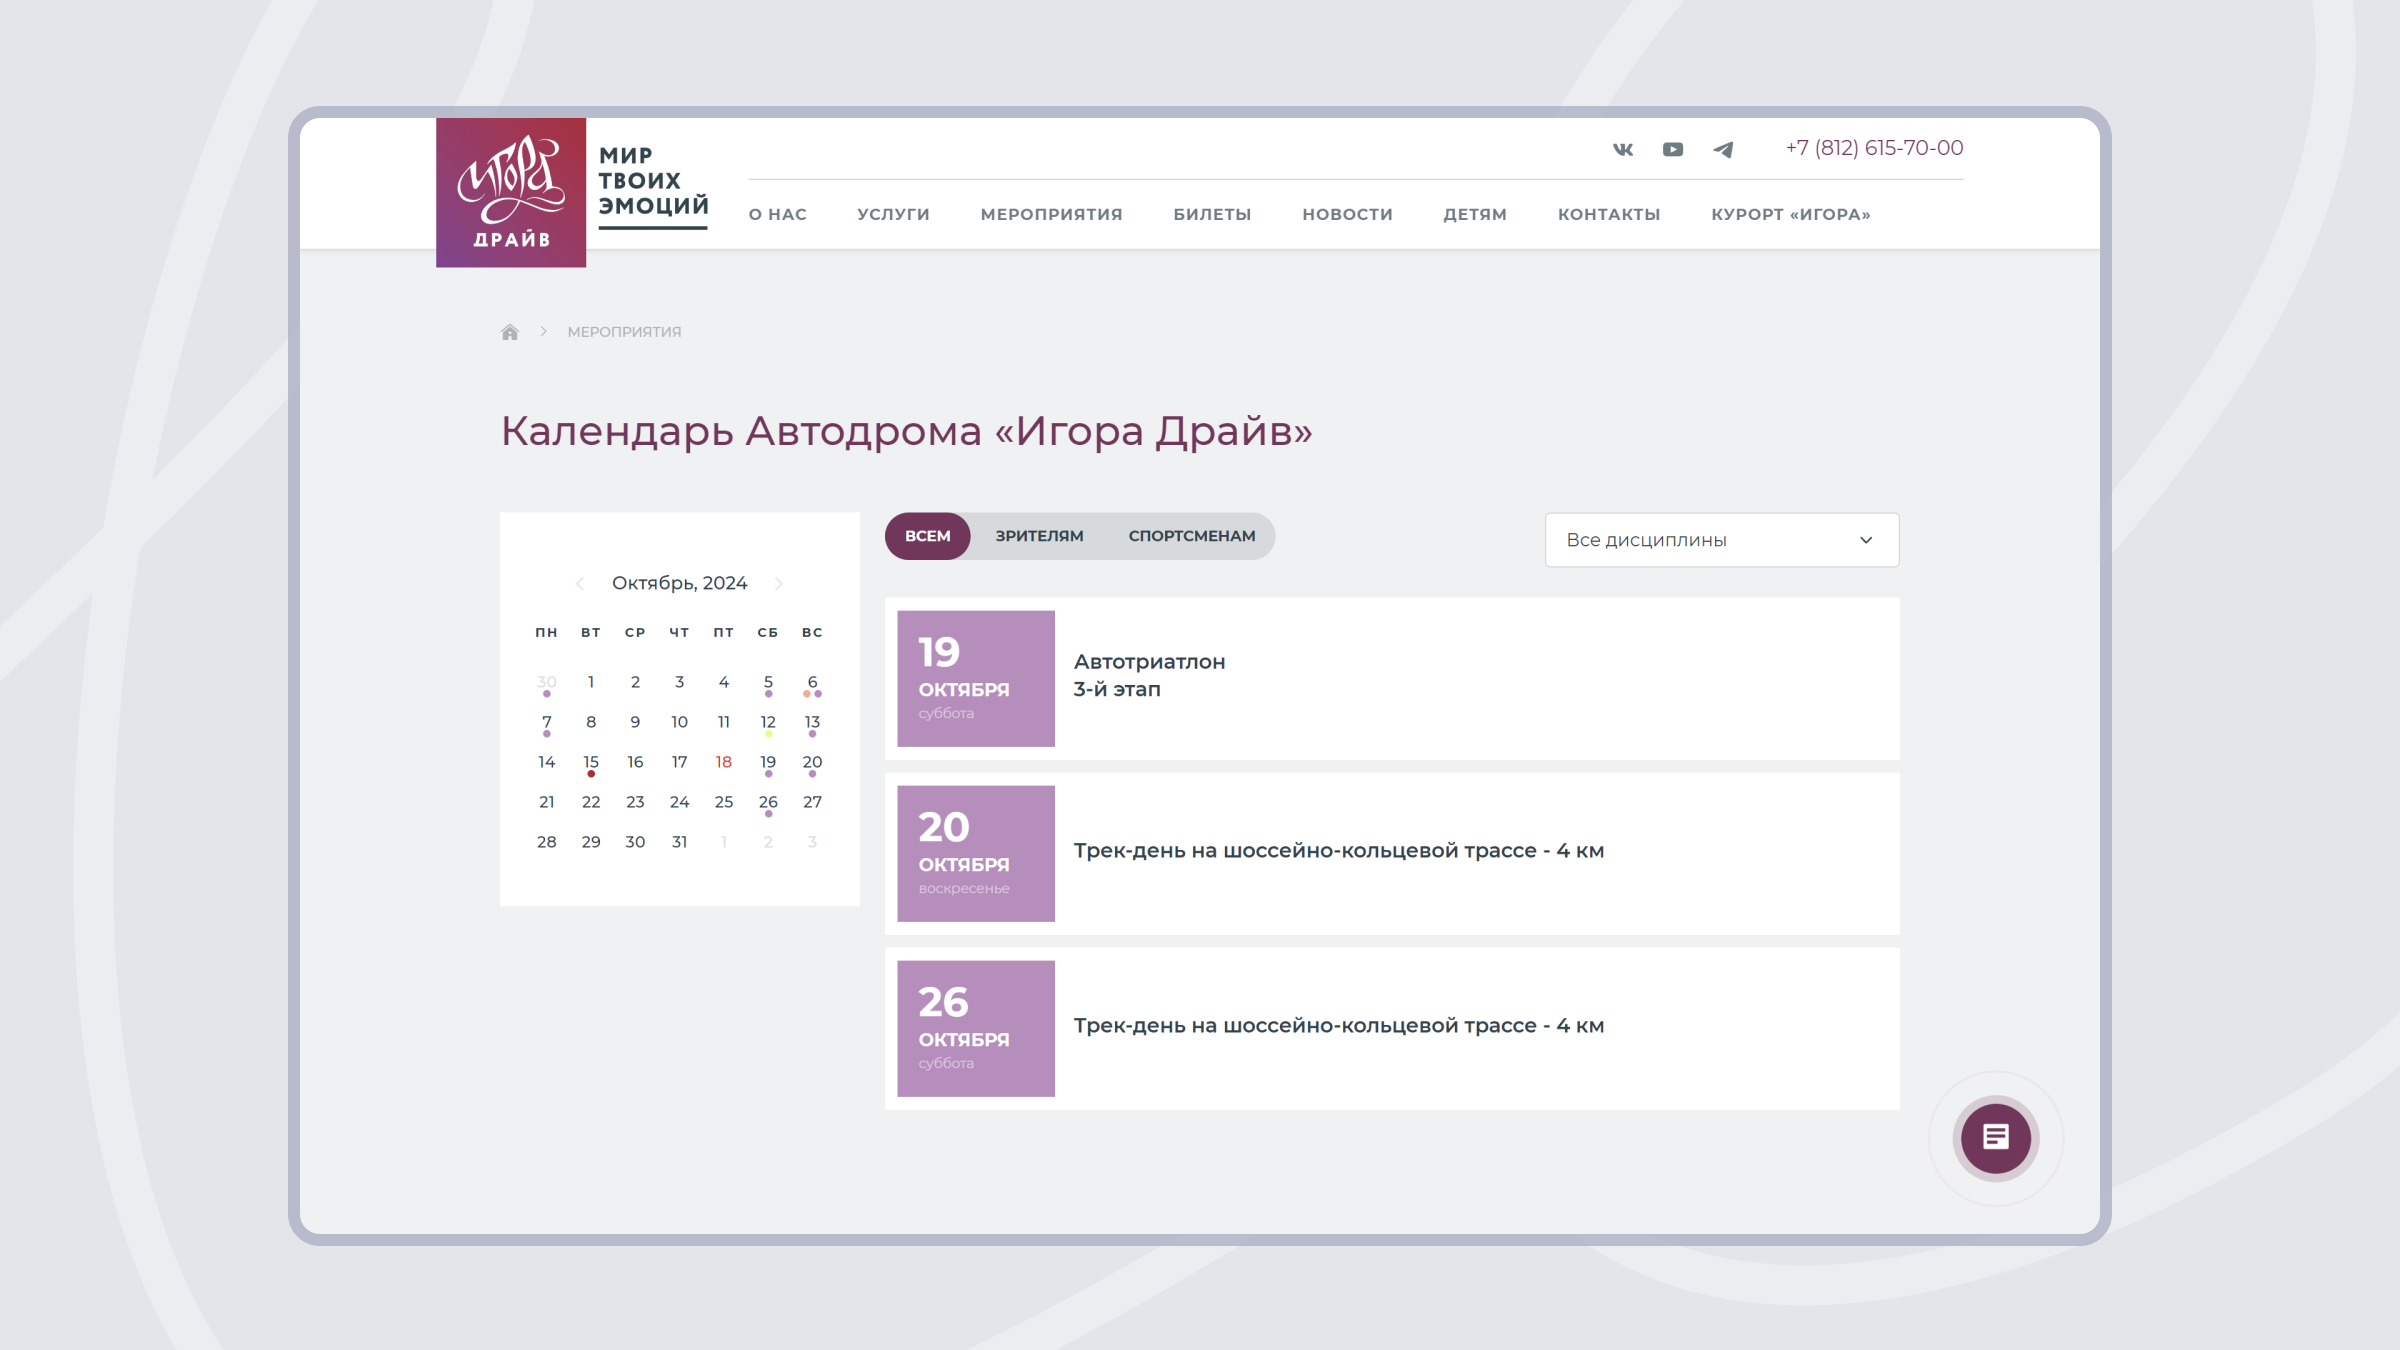Select the СПОРТСМЕНАМ filter tab
This screenshot has width=2400, height=1350.
coord(1192,536)
